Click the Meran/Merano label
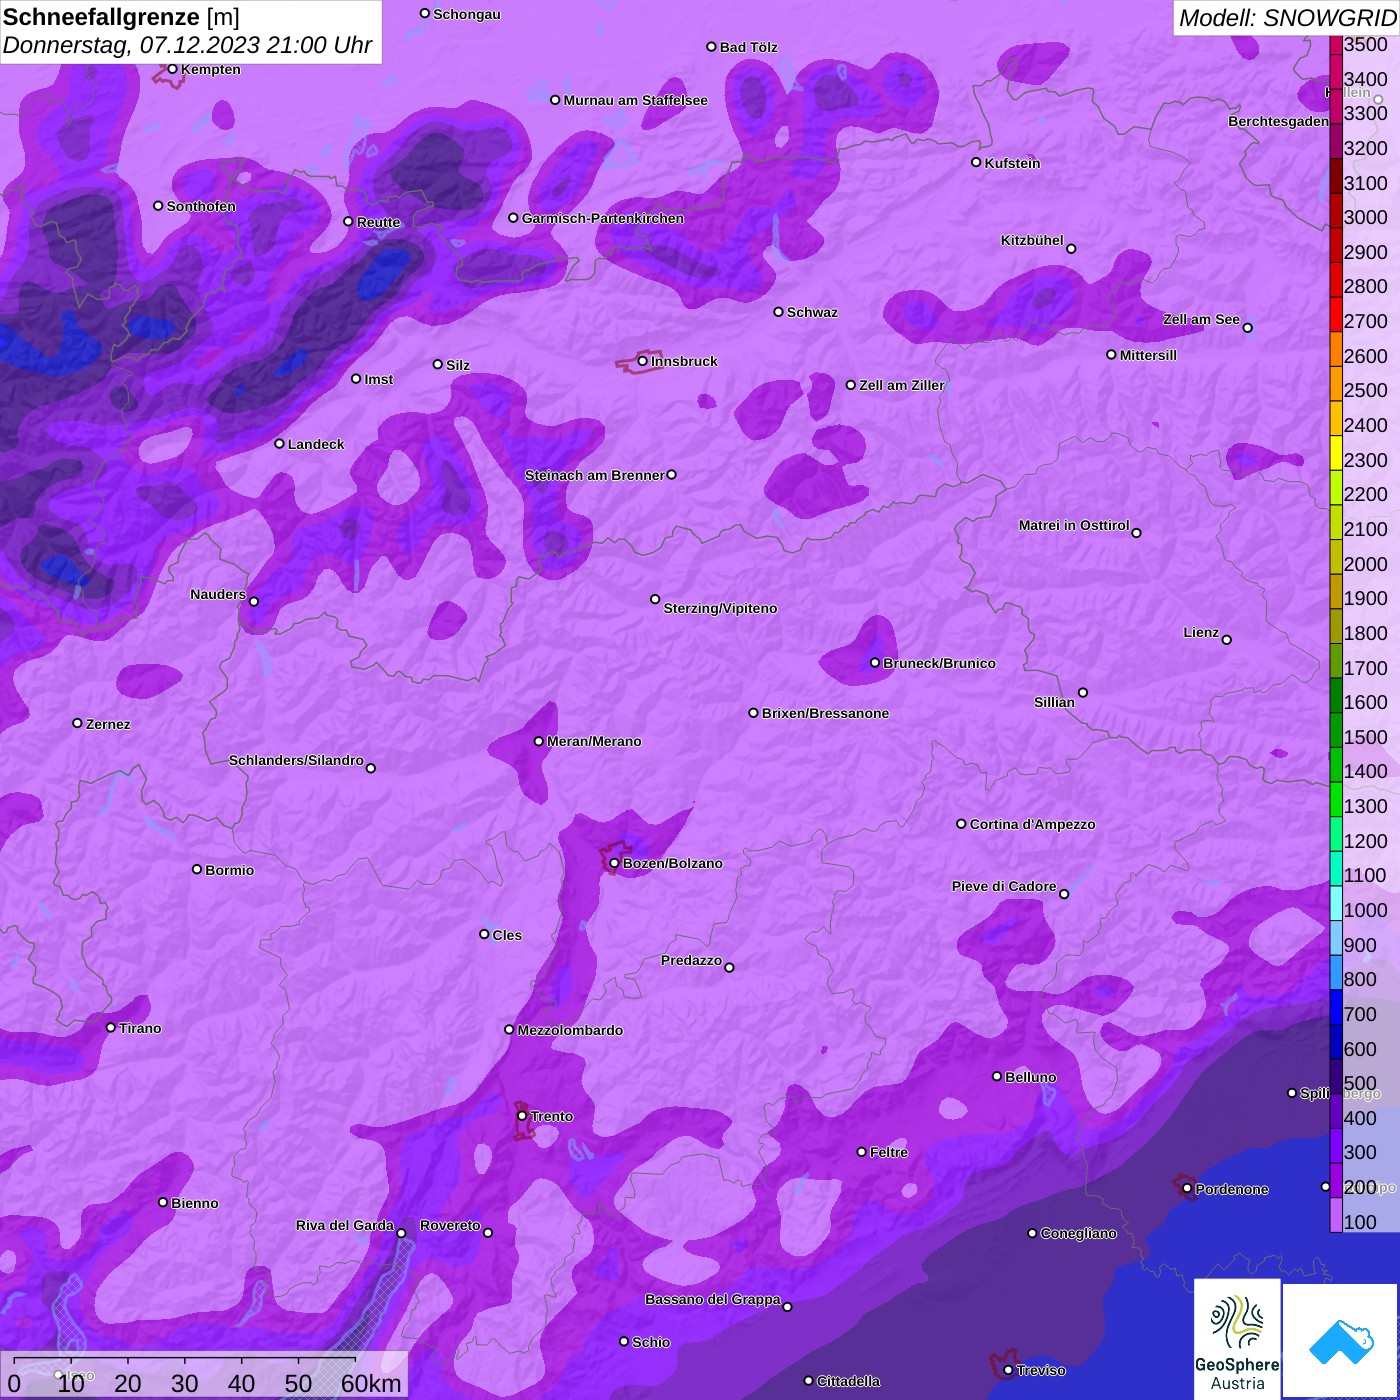This screenshot has height=1400, width=1400. pos(594,741)
